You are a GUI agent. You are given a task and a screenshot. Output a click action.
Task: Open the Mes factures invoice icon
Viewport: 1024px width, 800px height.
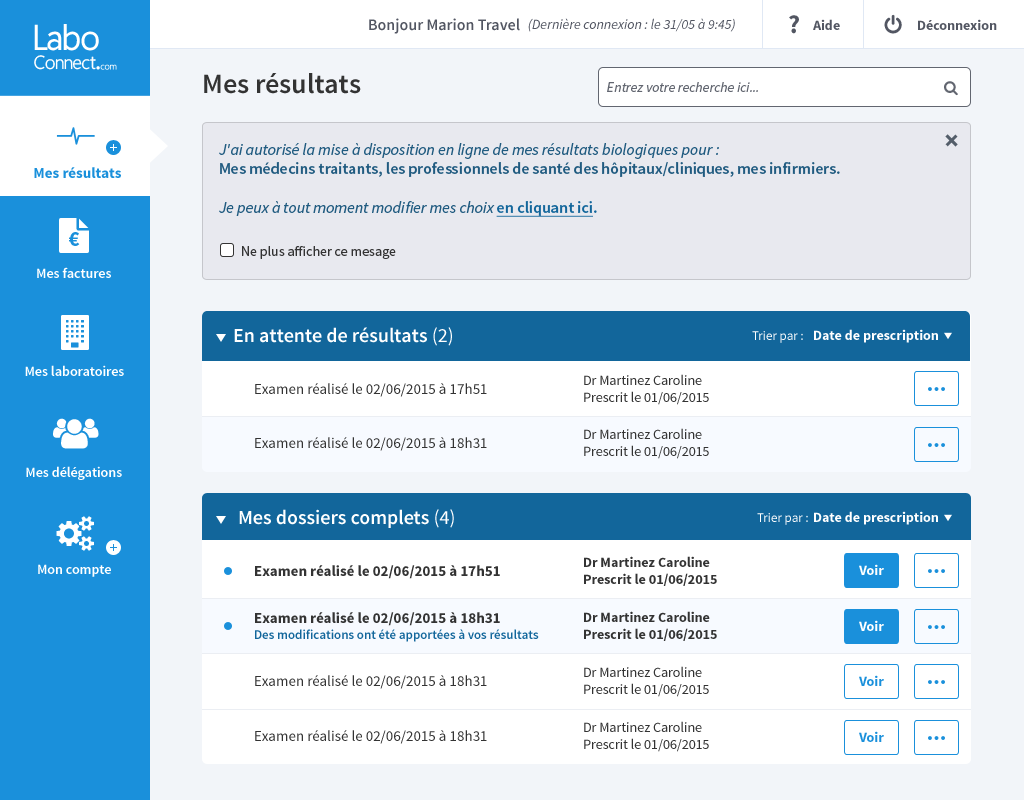(73, 237)
